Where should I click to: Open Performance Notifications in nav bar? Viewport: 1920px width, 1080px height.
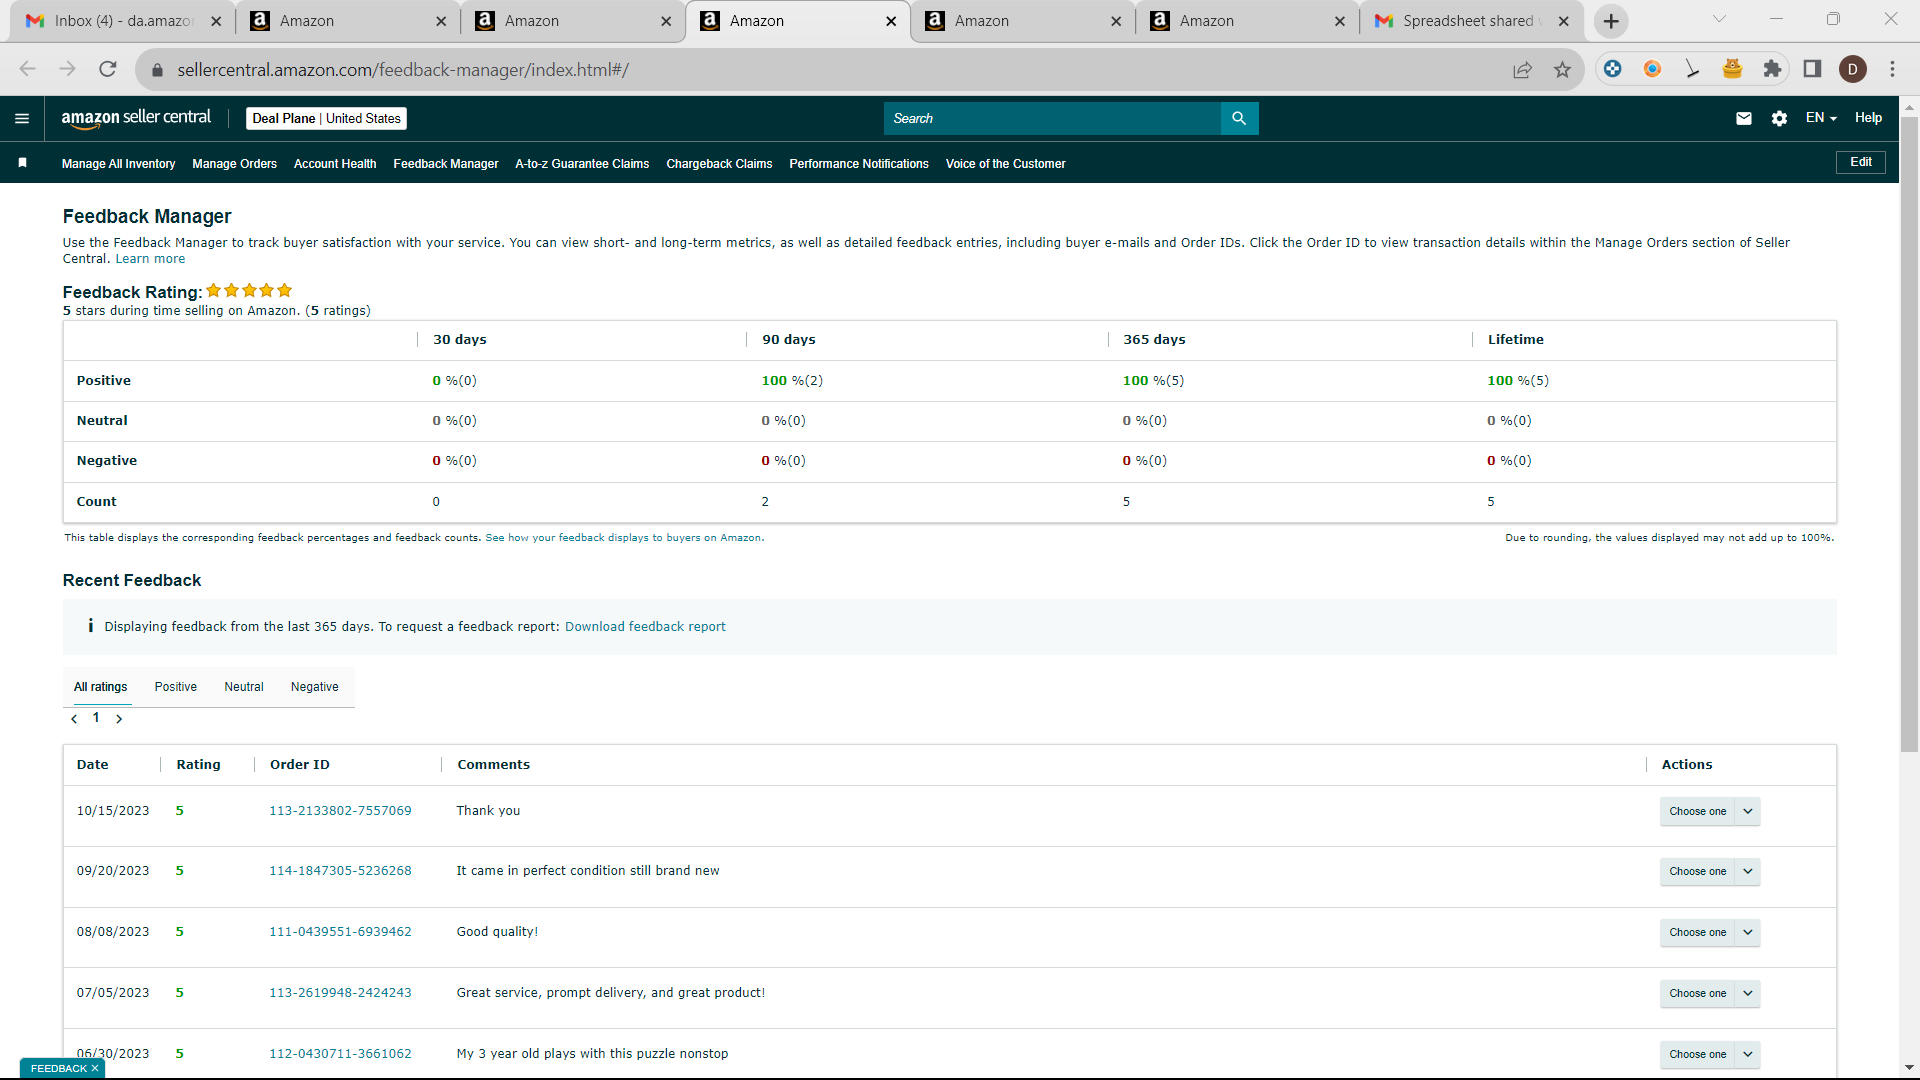point(859,164)
